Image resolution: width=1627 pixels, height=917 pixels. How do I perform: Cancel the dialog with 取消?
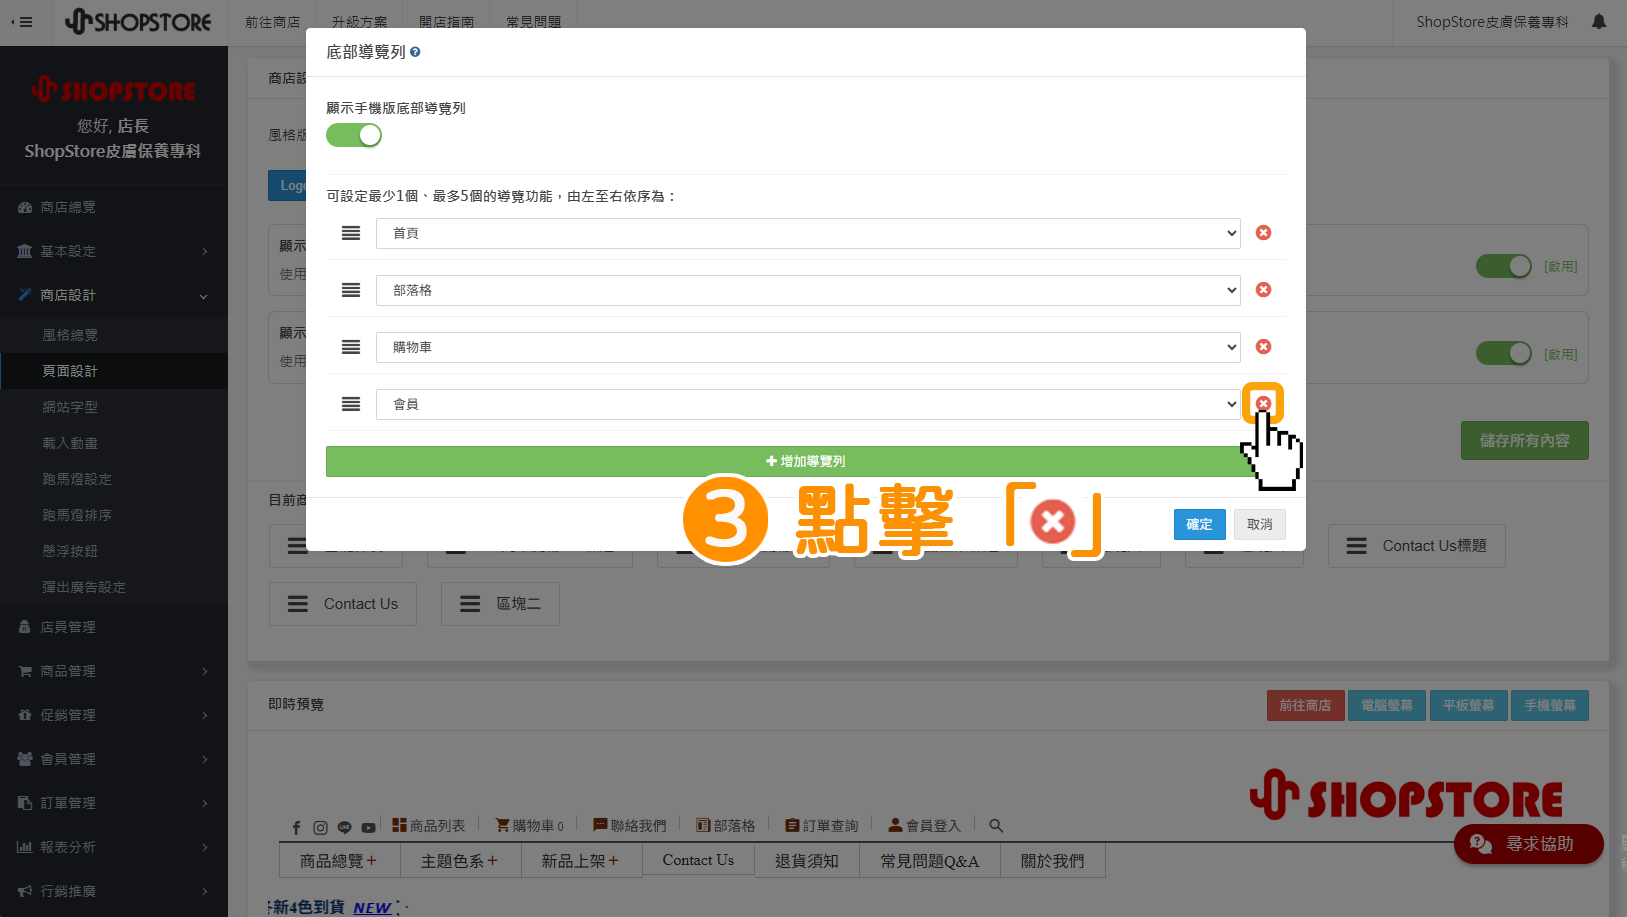pos(1260,524)
